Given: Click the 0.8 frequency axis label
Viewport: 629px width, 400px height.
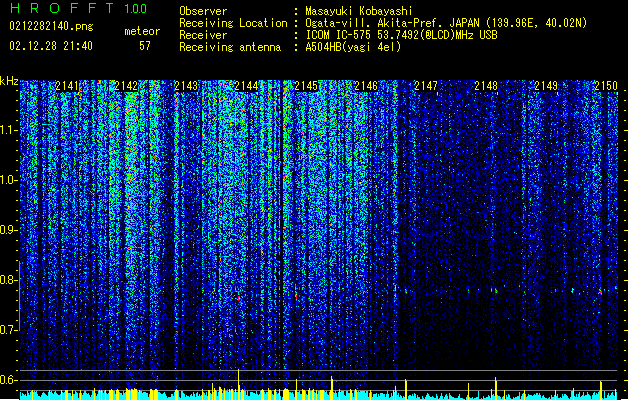Looking at the screenshot, I should tap(8, 280).
